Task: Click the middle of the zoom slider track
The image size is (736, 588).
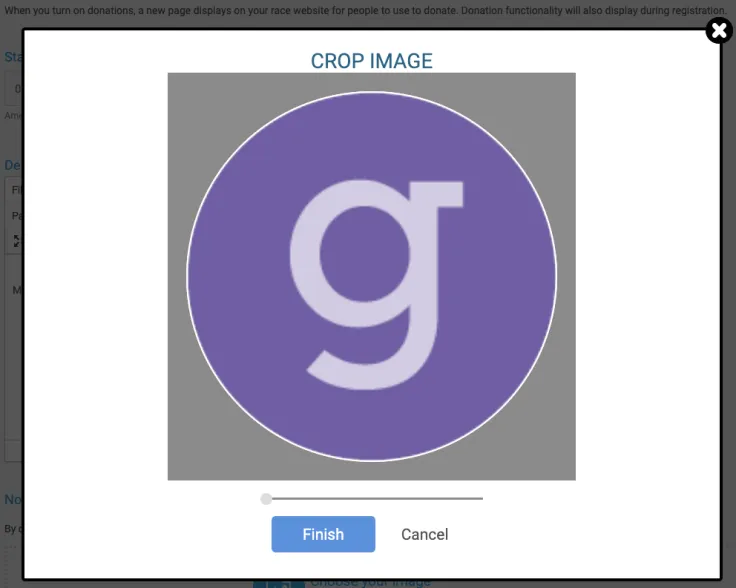Action: tap(372, 499)
